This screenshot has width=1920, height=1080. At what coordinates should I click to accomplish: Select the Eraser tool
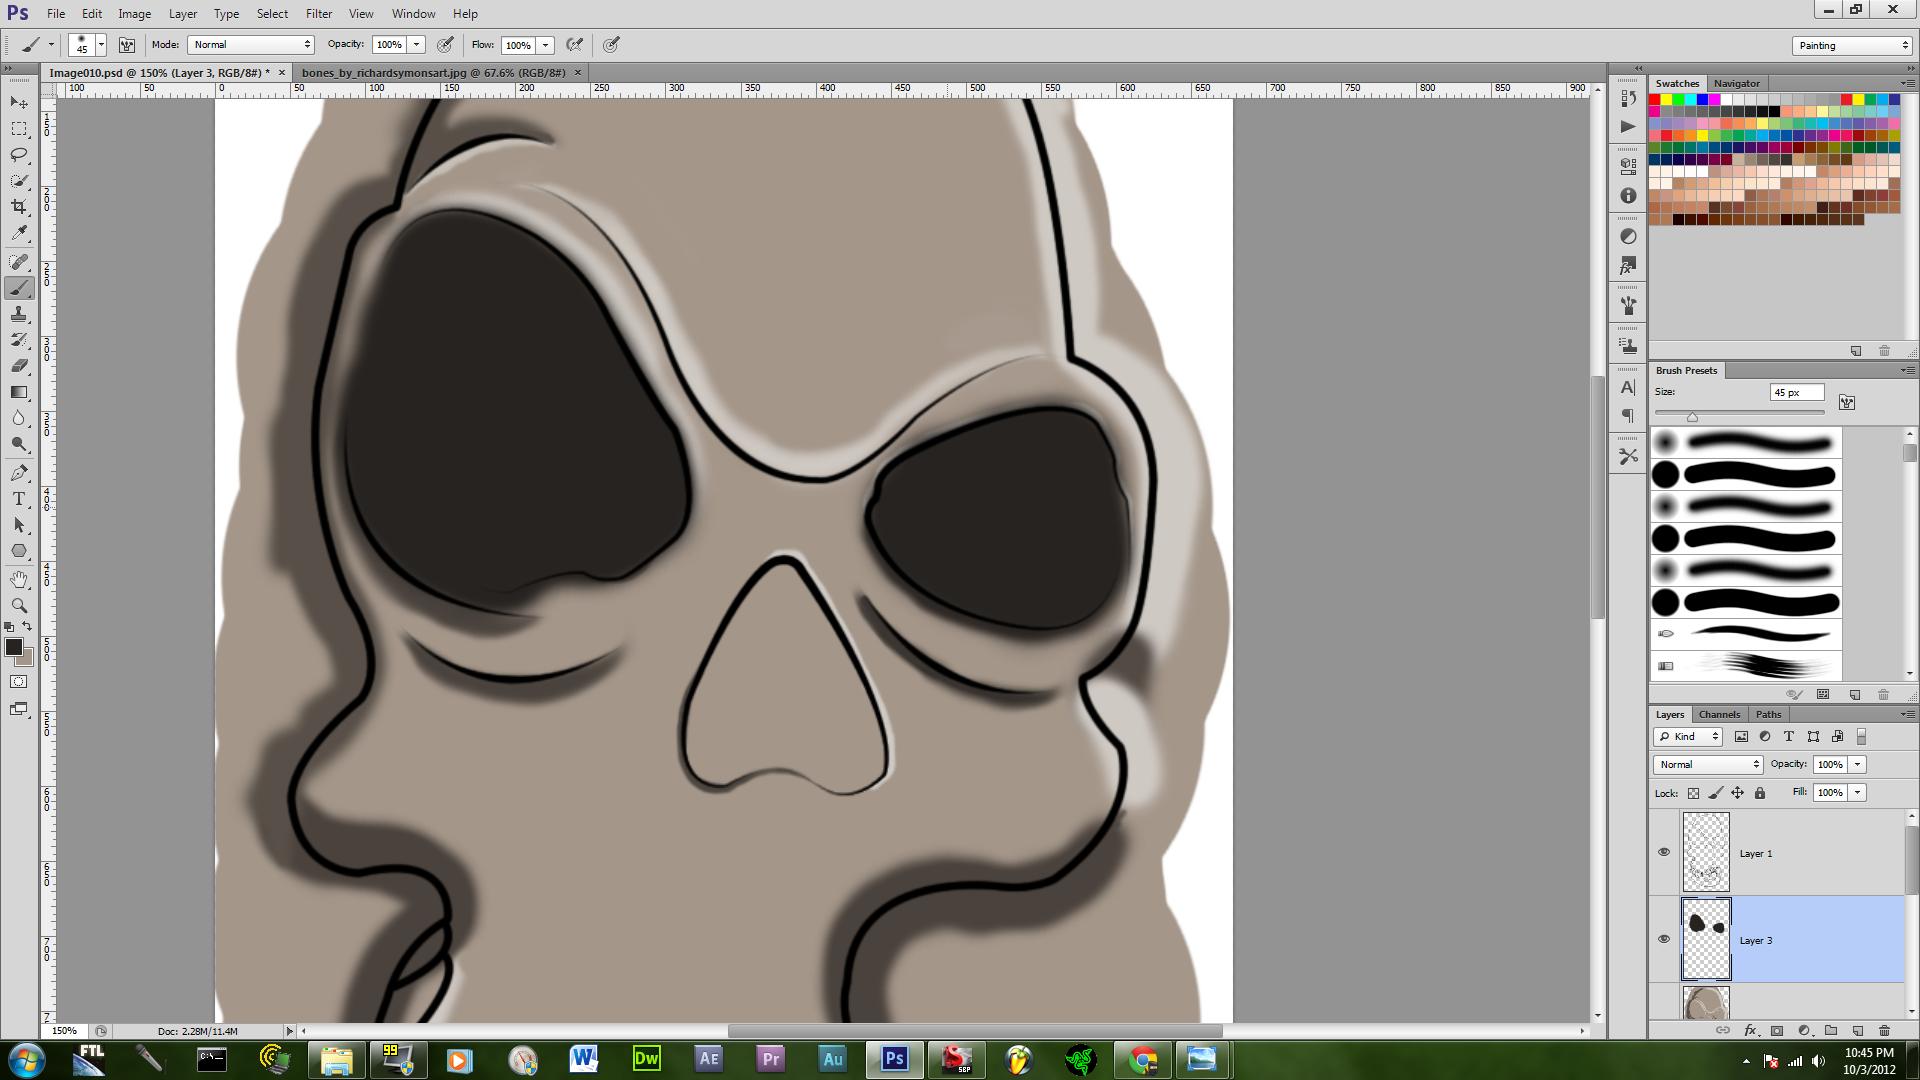(19, 366)
